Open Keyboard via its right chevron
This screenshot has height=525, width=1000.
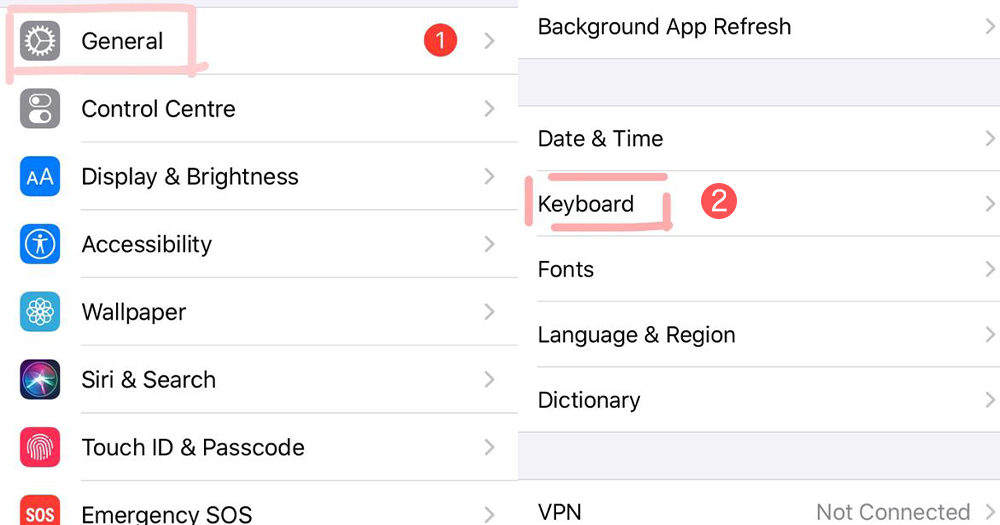[x=989, y=204]
